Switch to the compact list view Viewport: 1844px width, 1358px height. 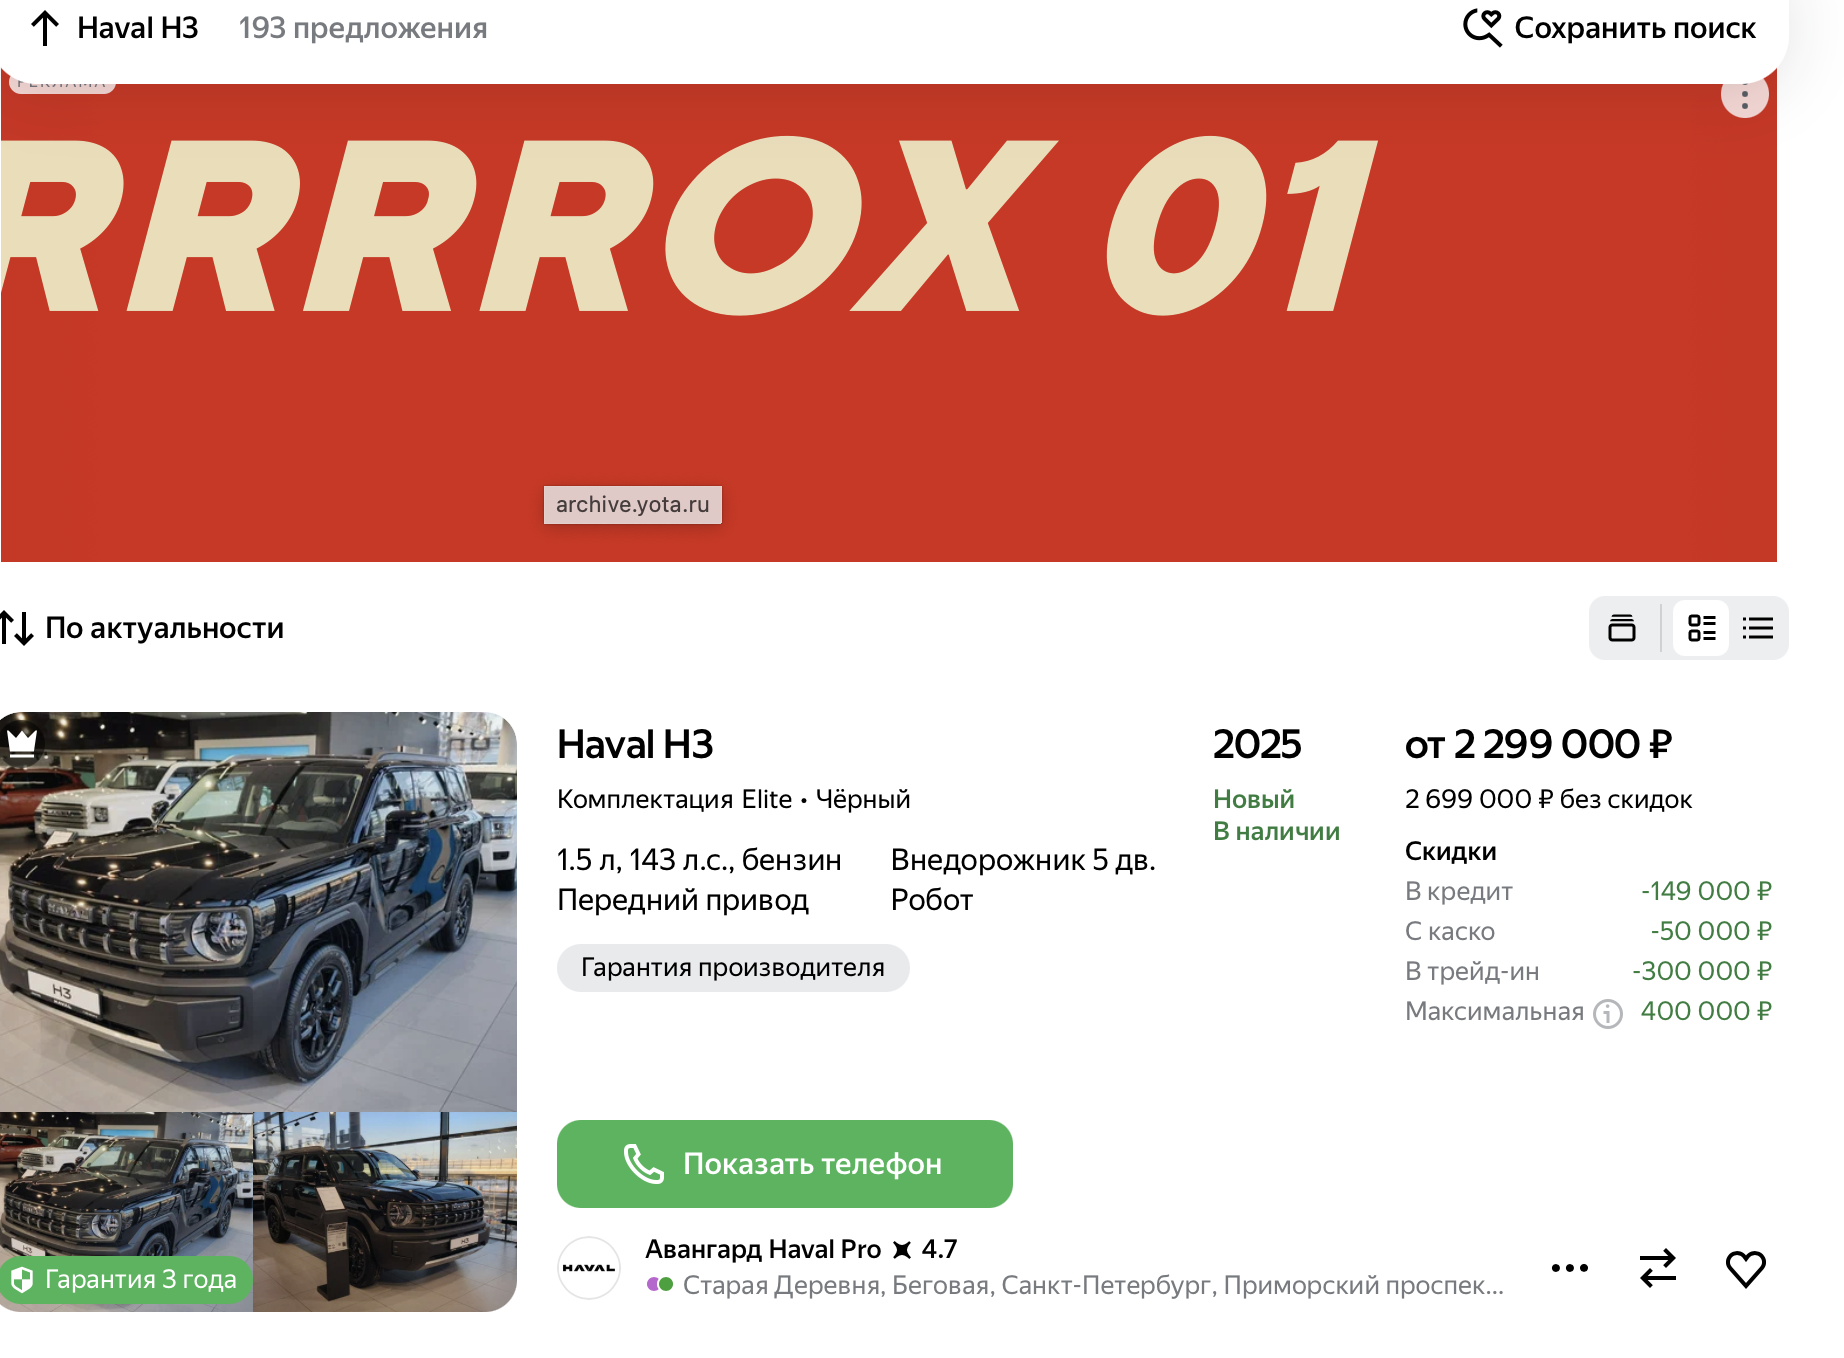(x=1757, y=628)
